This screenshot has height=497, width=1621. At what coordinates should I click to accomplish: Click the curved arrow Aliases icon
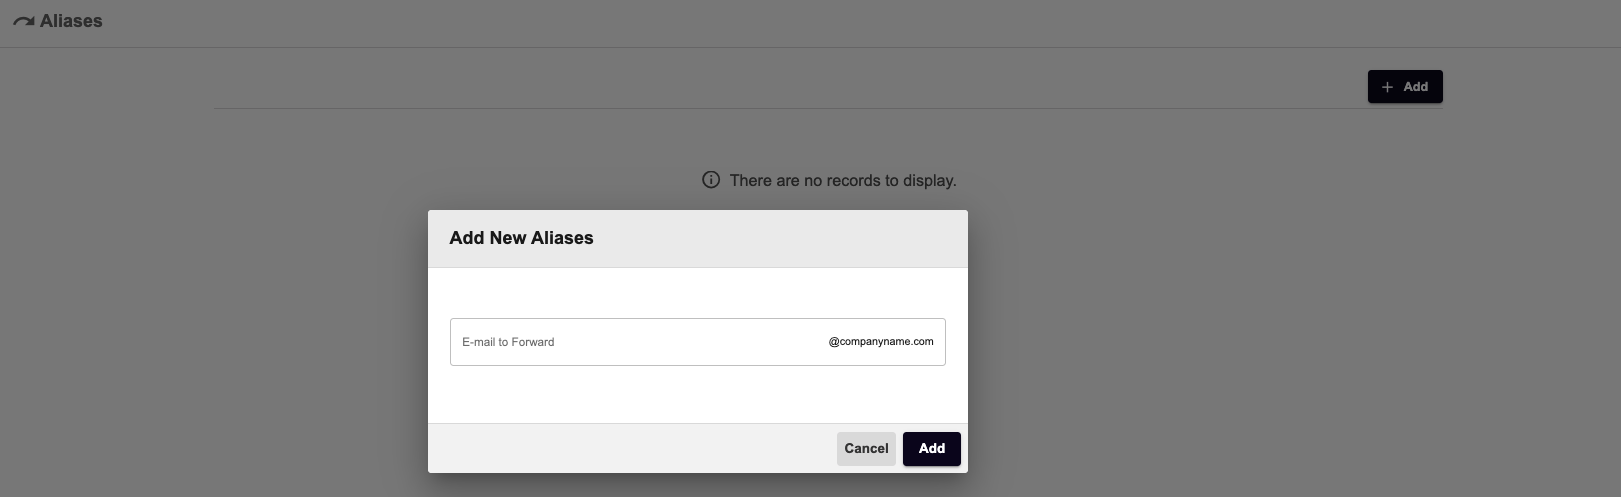pyautogui.click(x=23, y=21)
